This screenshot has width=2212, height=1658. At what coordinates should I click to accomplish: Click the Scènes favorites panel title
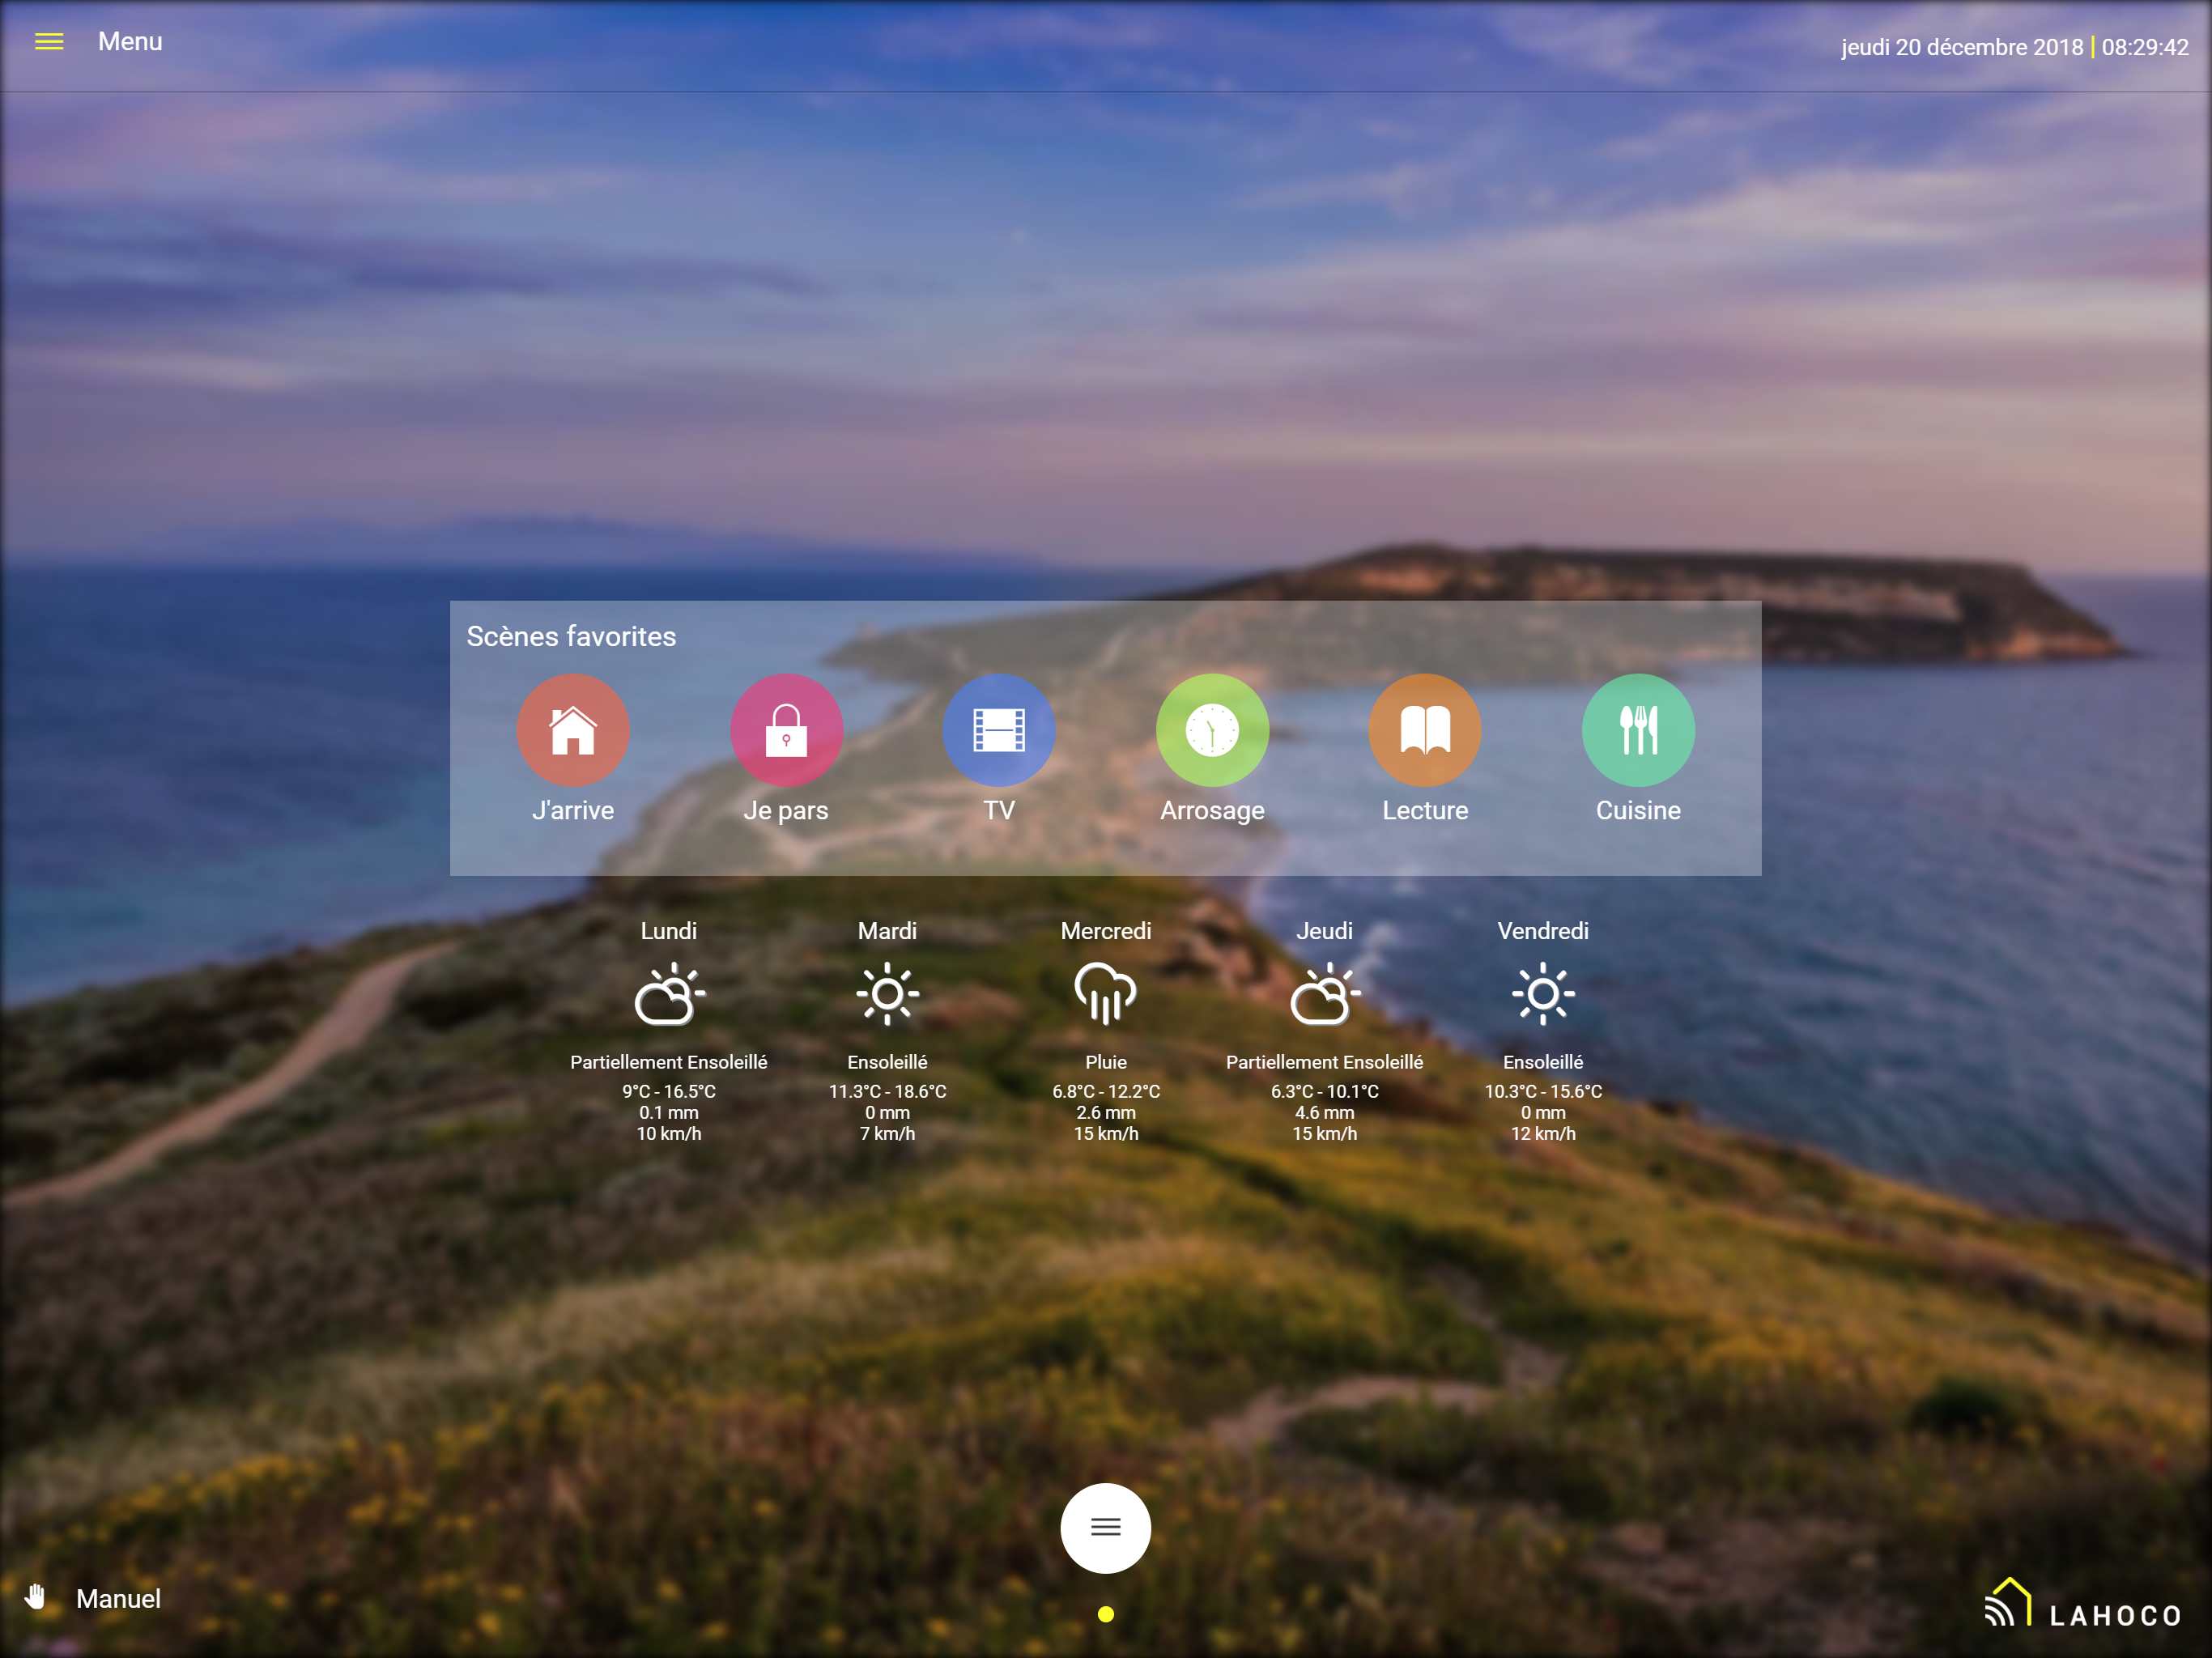pyautogui.click(x=571, y=636)
